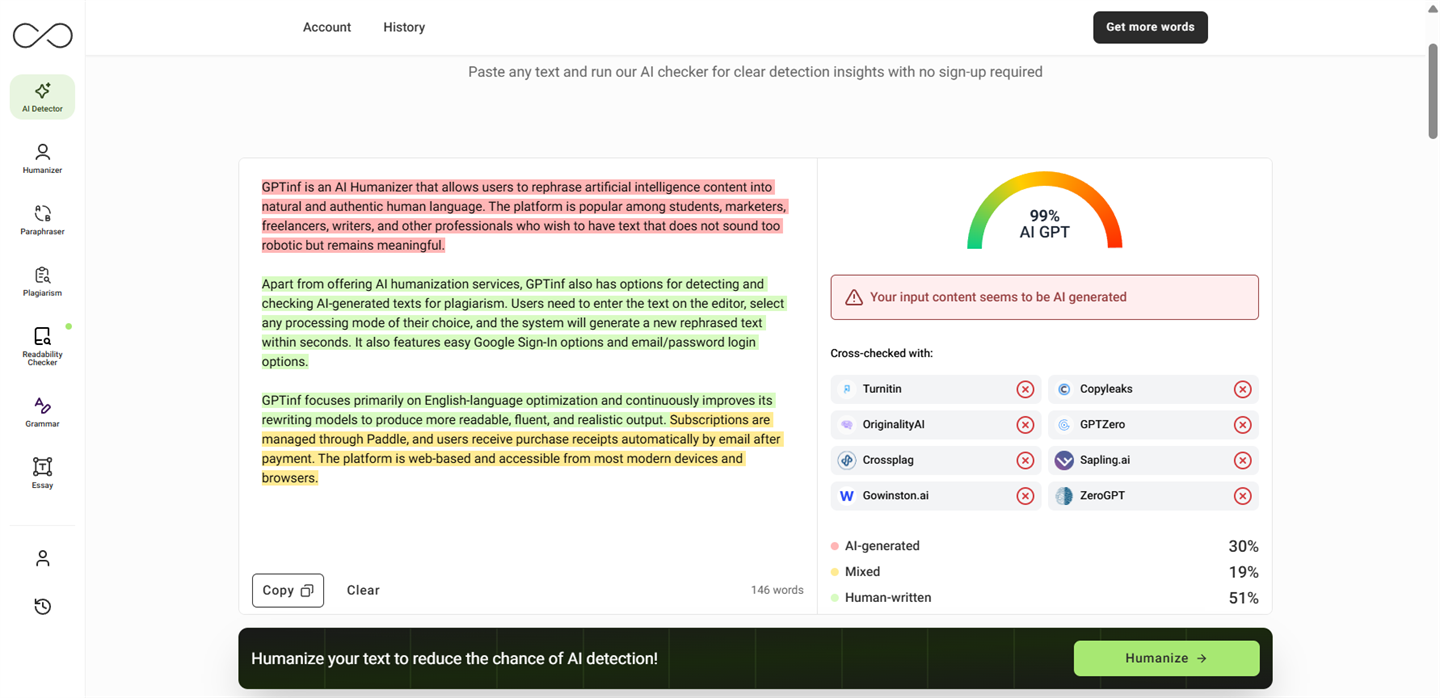The width and height of the screenshot is (1440, 698).
Task: Click the 99% AI GPT gauge
Action: point(1045,212)
